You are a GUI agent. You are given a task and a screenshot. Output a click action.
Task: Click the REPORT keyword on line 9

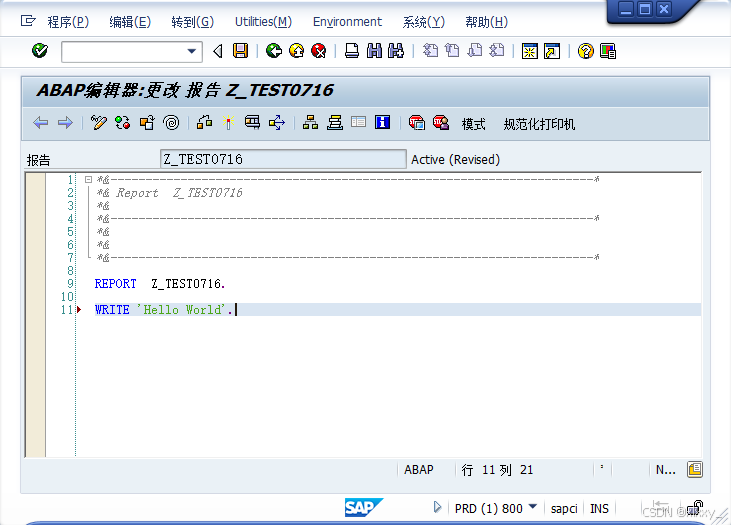point(116,283)
